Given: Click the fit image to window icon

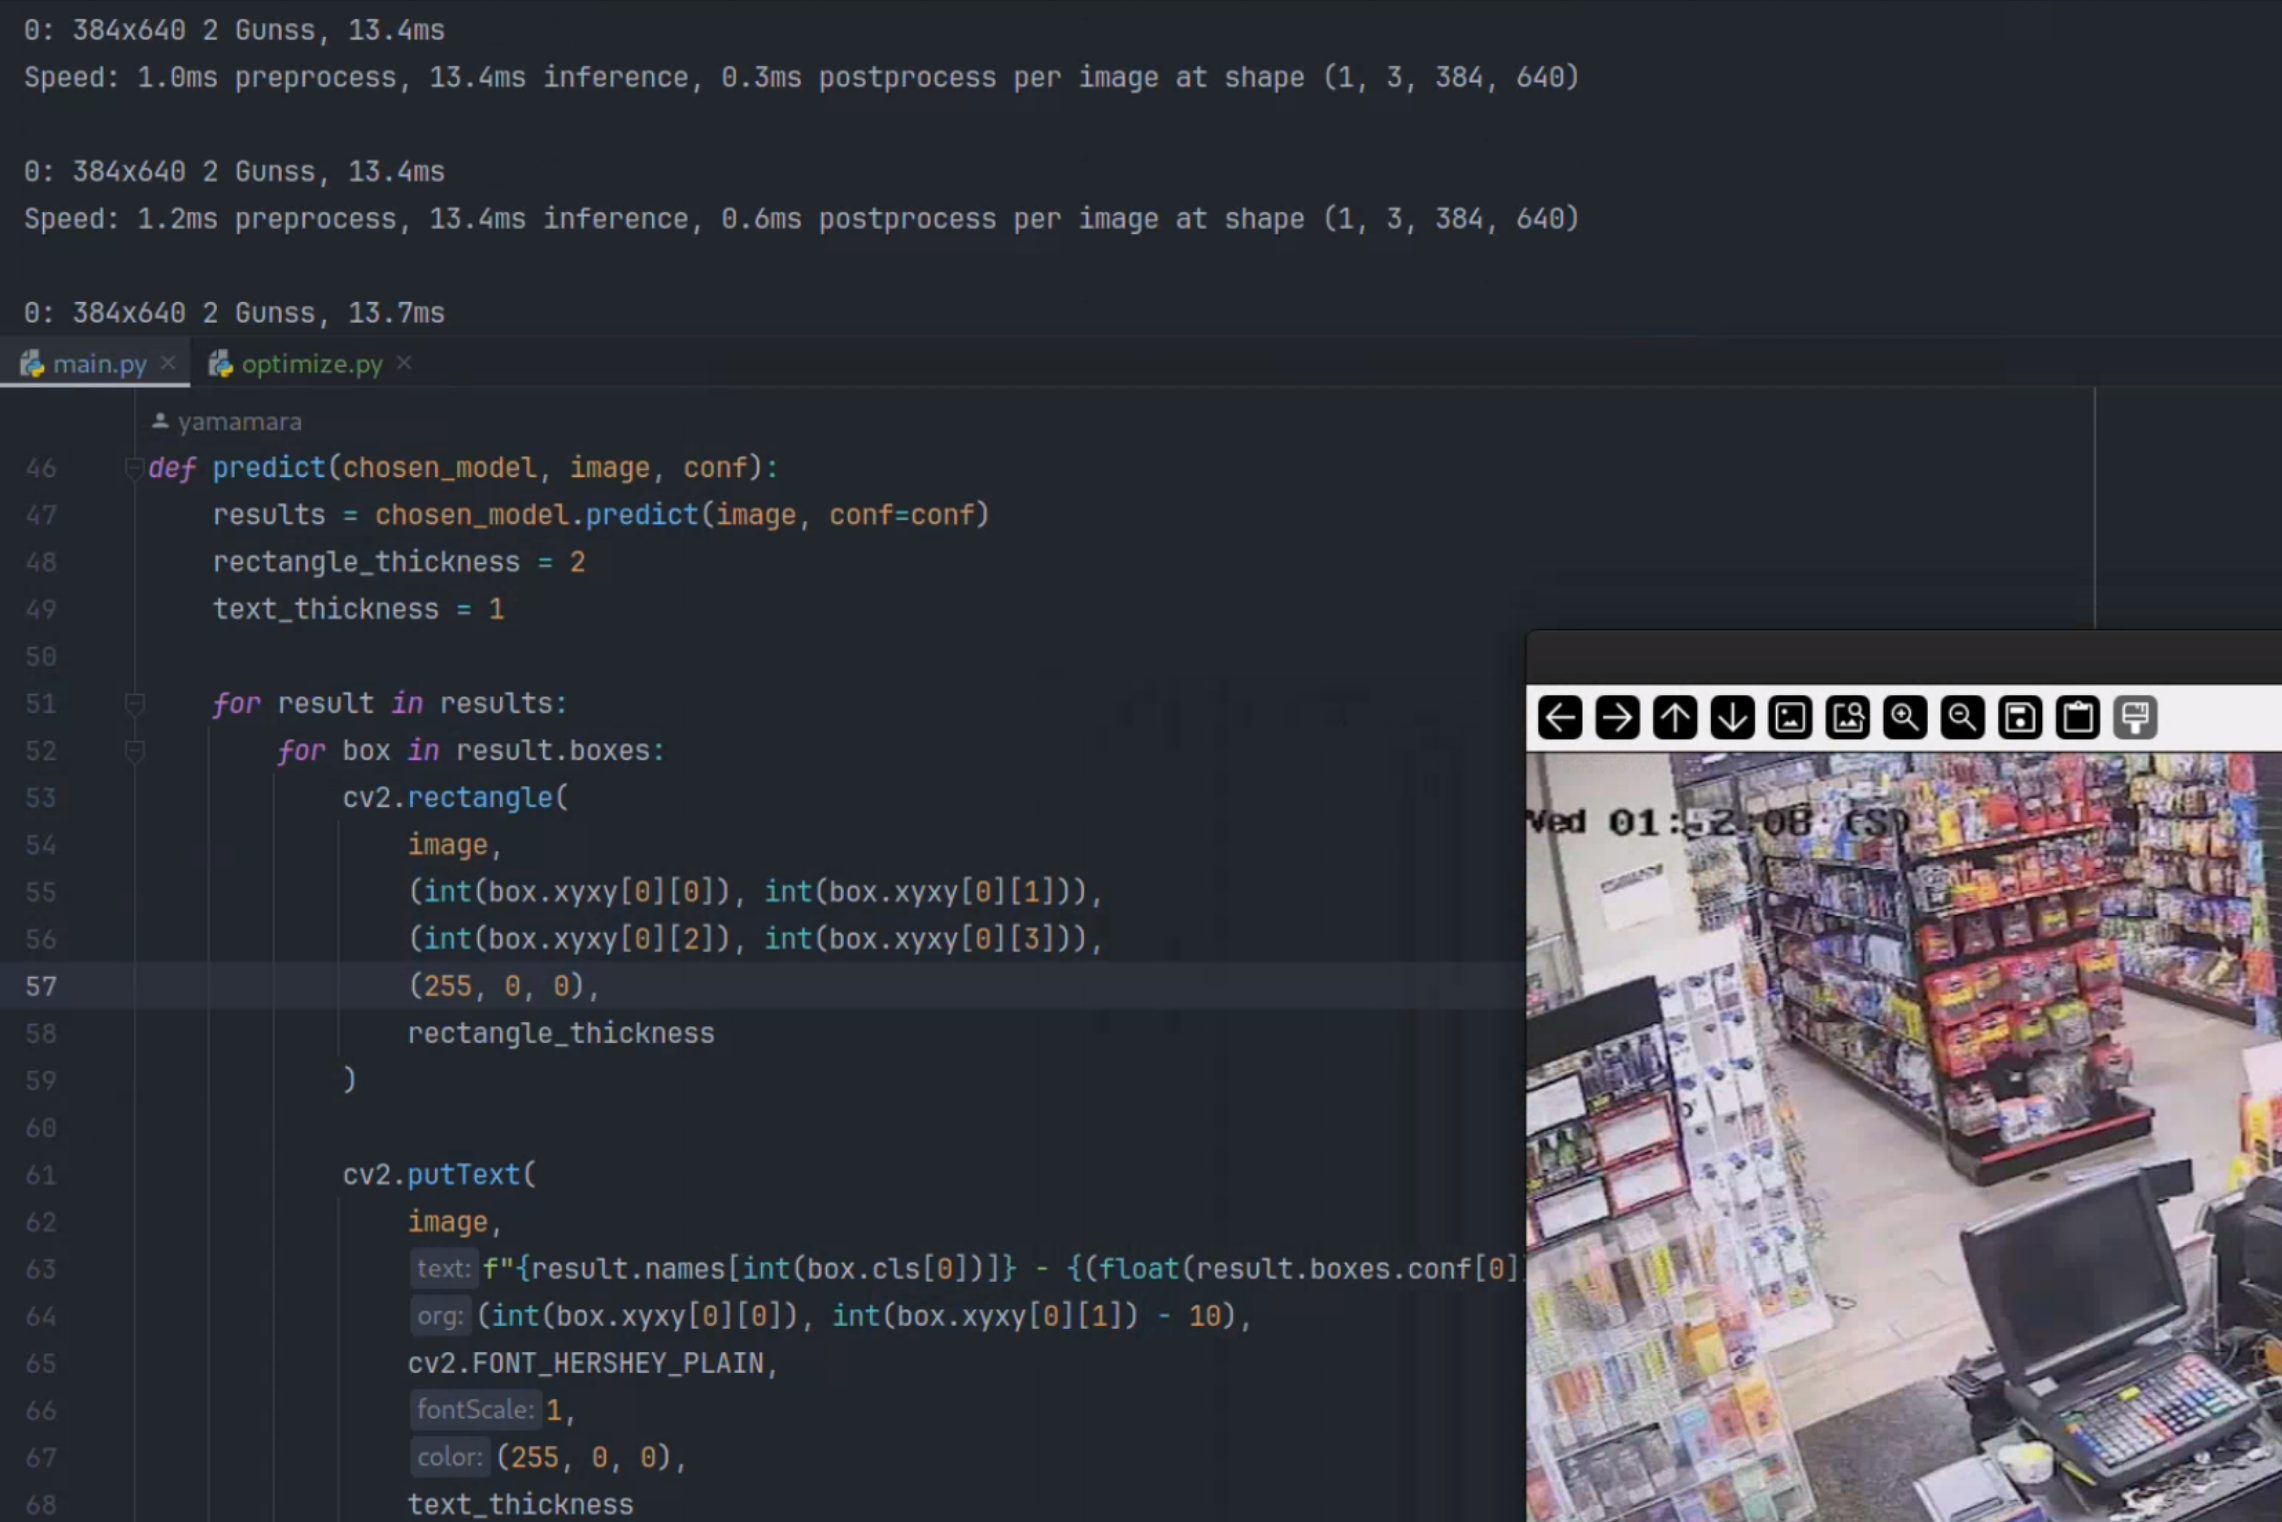Looking at the screenshot, I should 1847,718.
